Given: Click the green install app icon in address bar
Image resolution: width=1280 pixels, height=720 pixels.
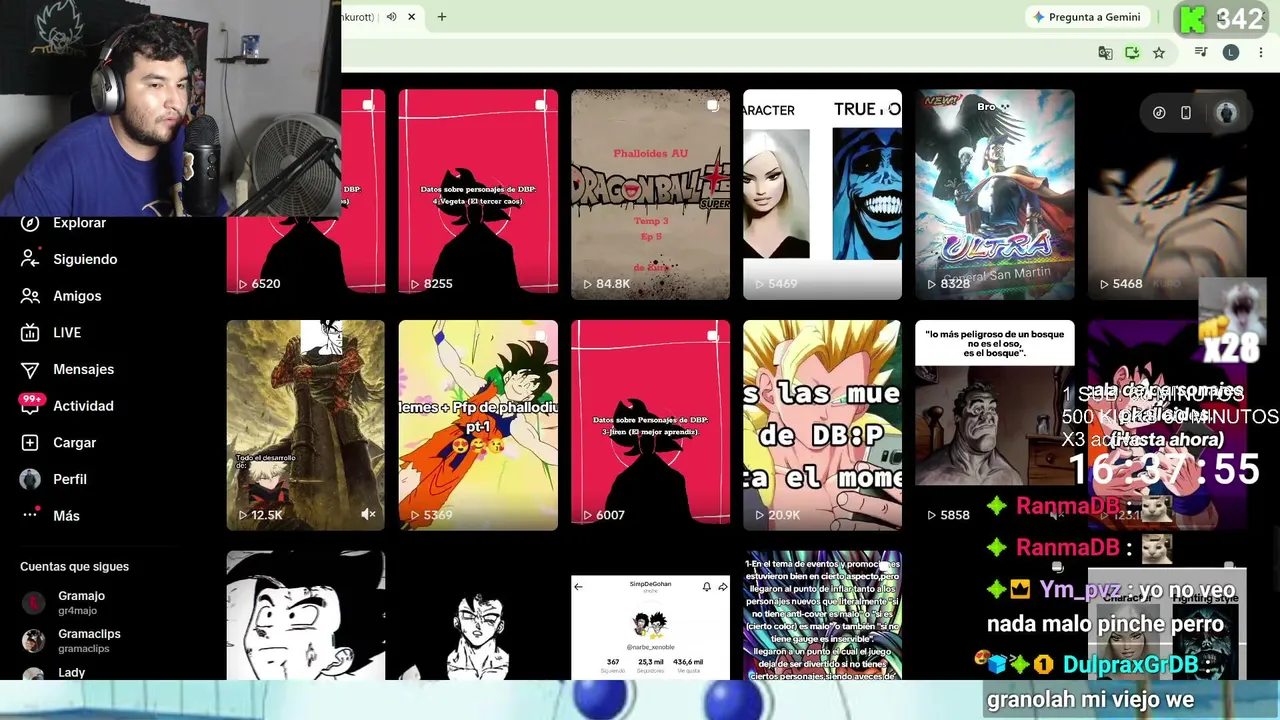Looking at the screenshot, I should point(1132,53).
